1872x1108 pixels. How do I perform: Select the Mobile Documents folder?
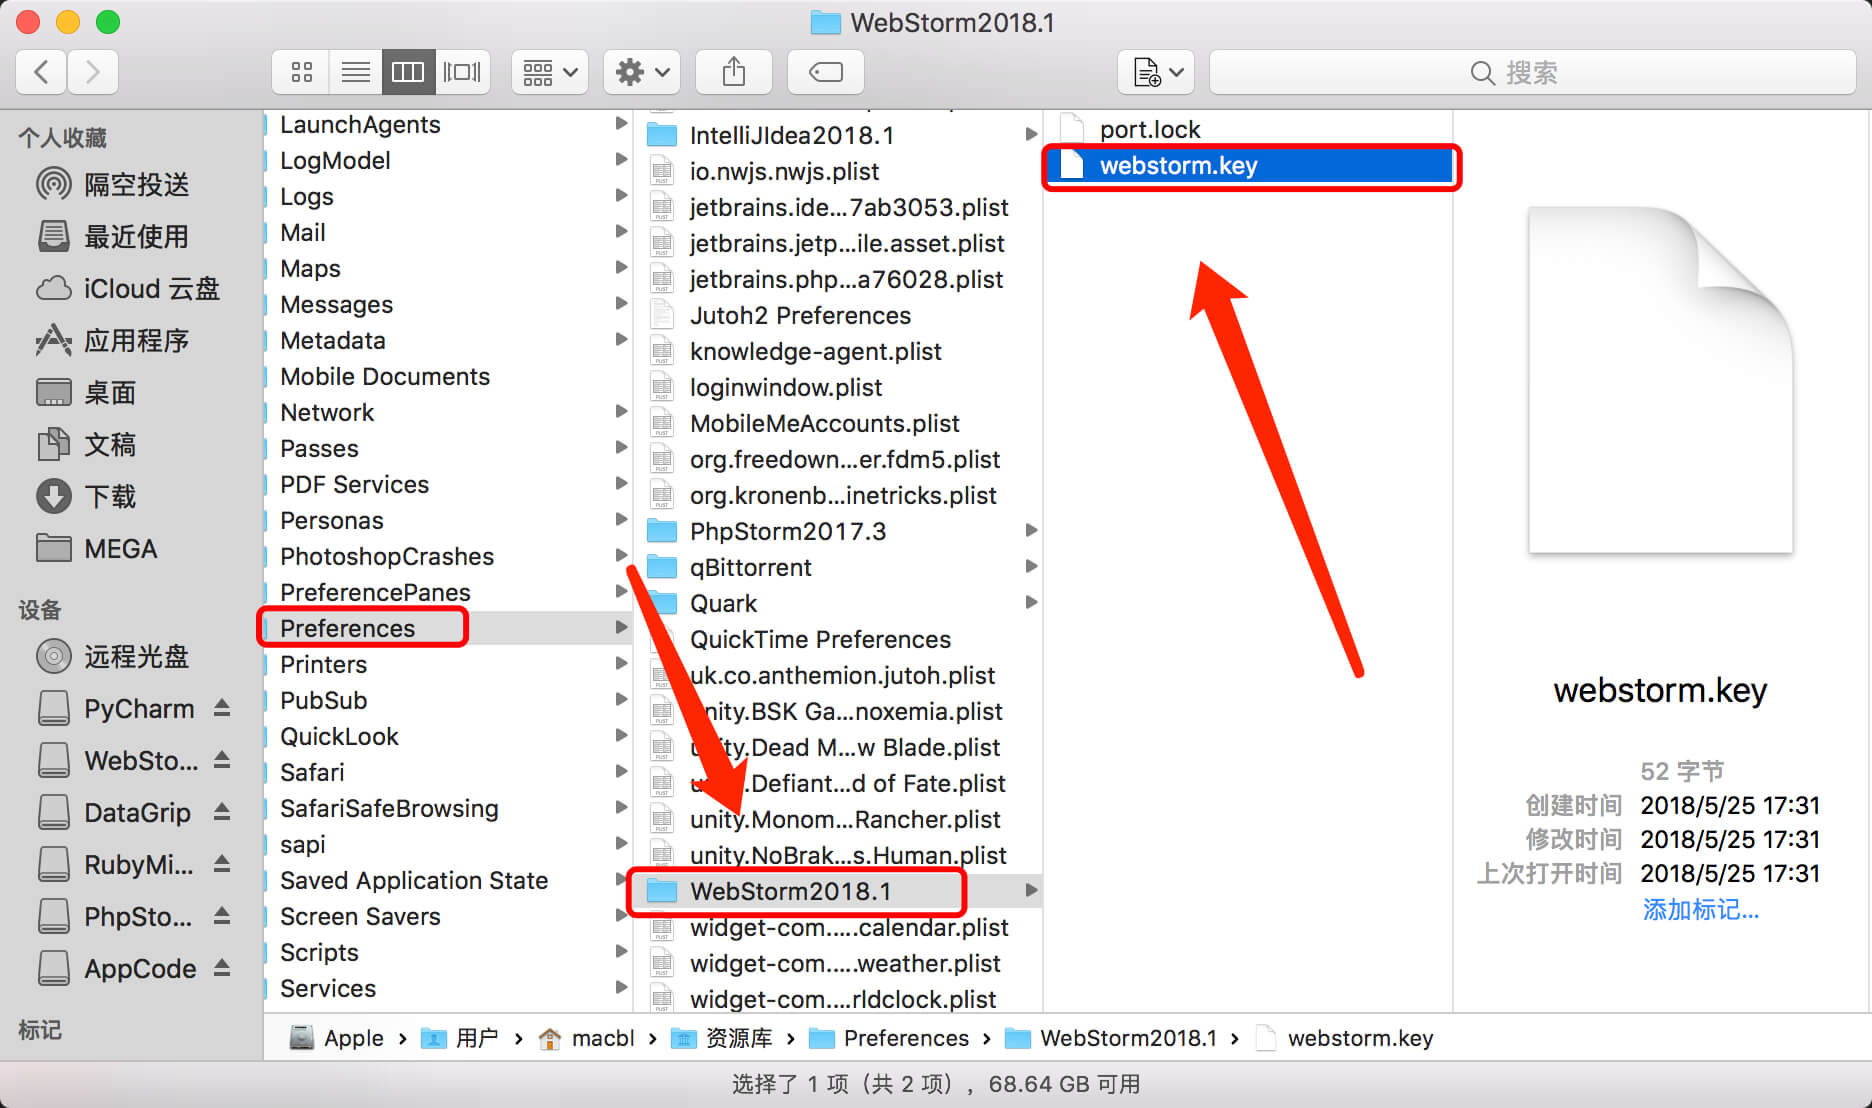(448, 376)
